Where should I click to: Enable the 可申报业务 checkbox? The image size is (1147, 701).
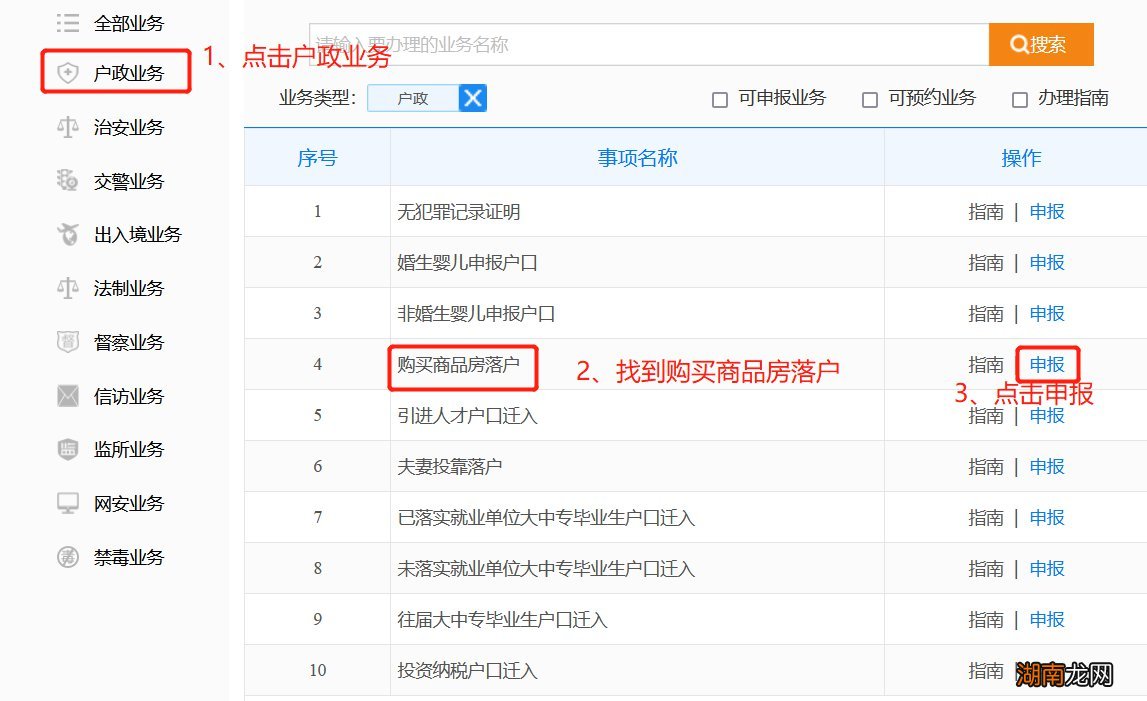pos(718,98)
